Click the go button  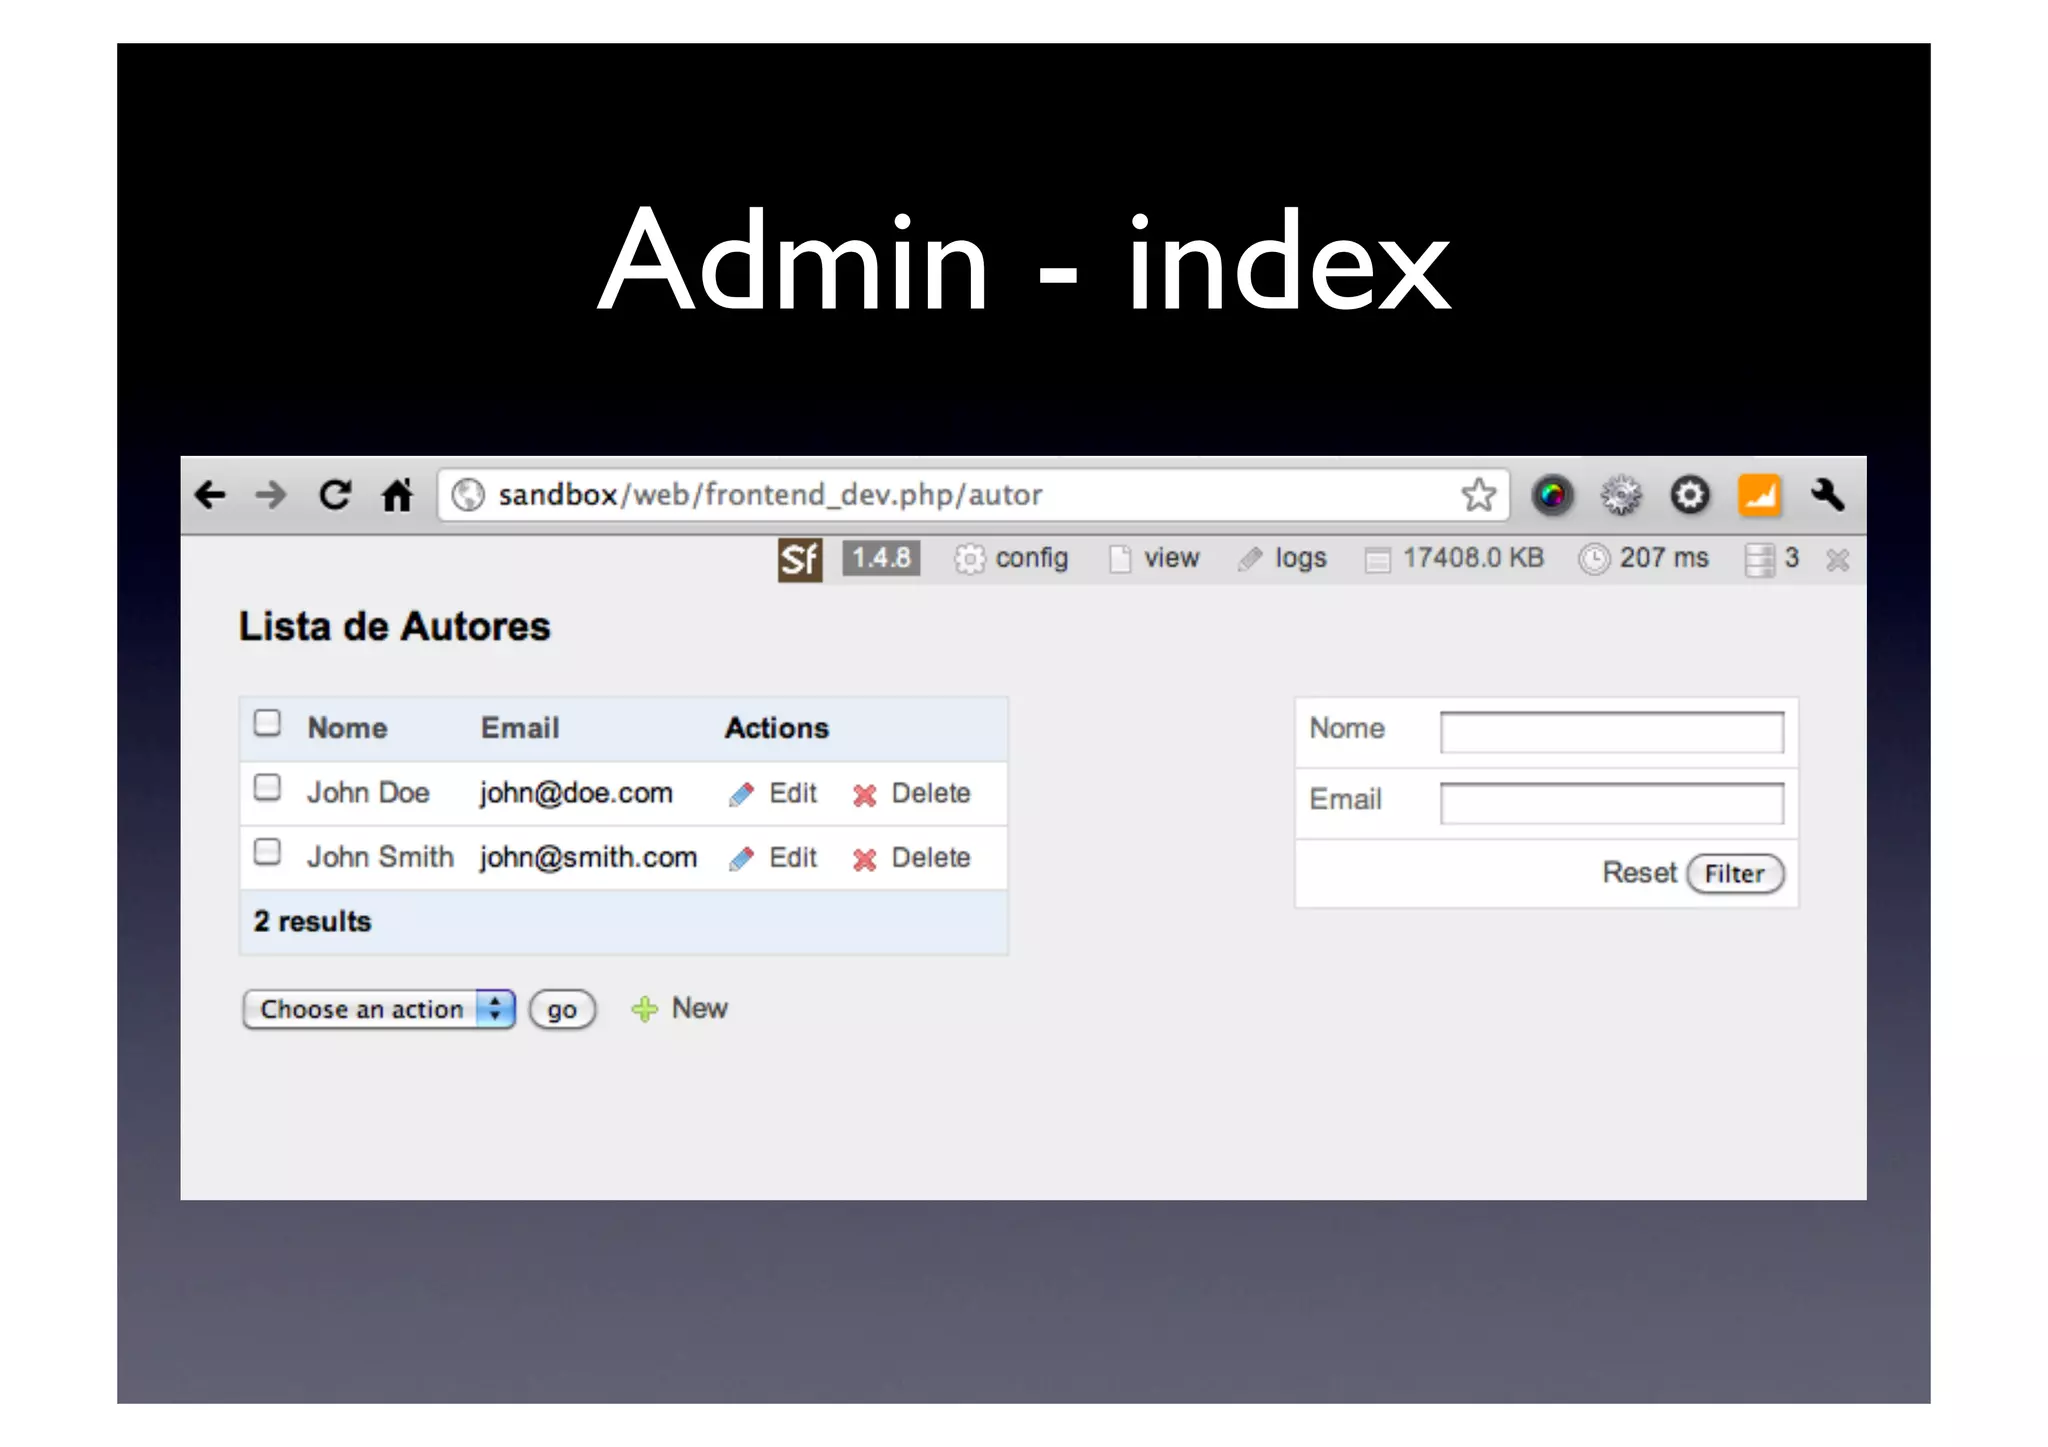pos(562,1010)
